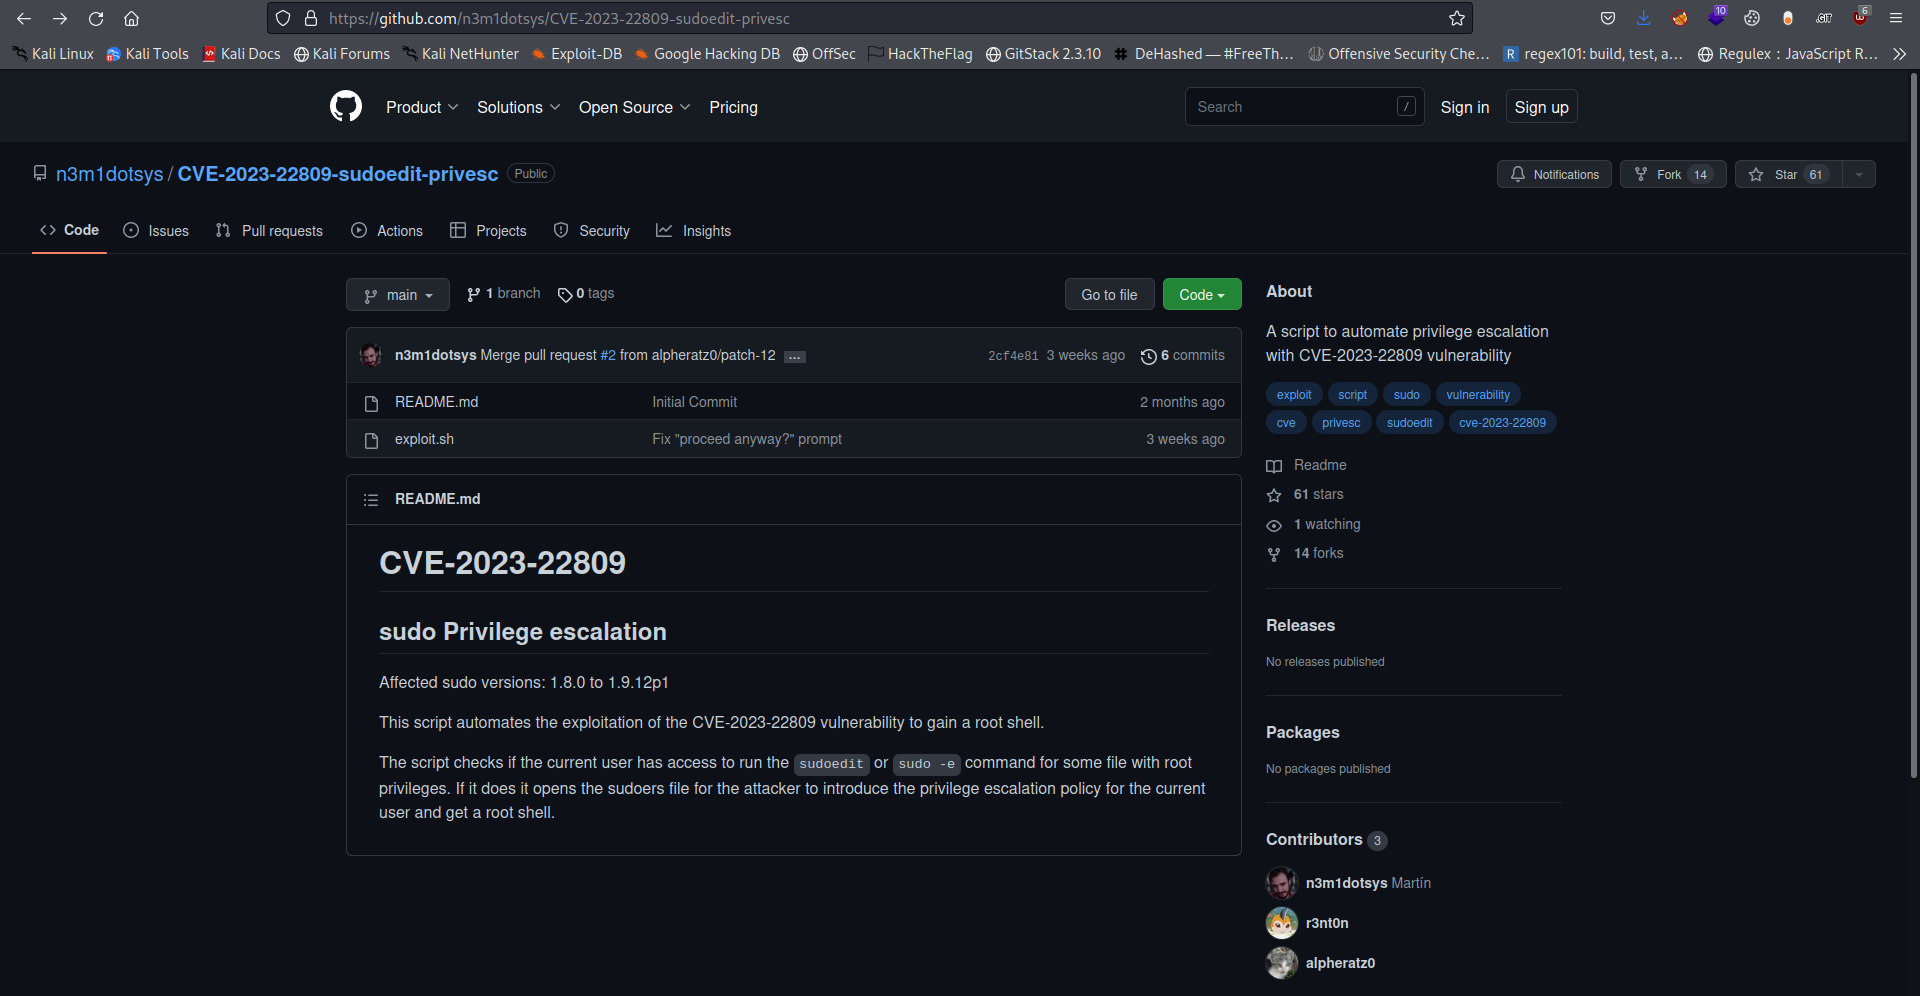This screenshot has height=996, width=1920.
Task: Open the star lists dropdown arrow
Action: pos(1859,174)
